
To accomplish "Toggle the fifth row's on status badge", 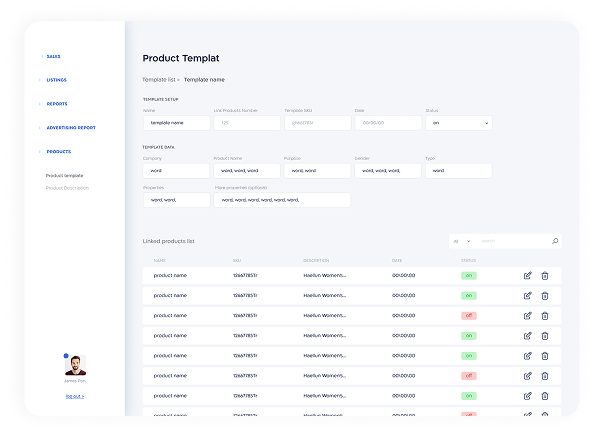I will pyautogui.click(x=469, y=356).
